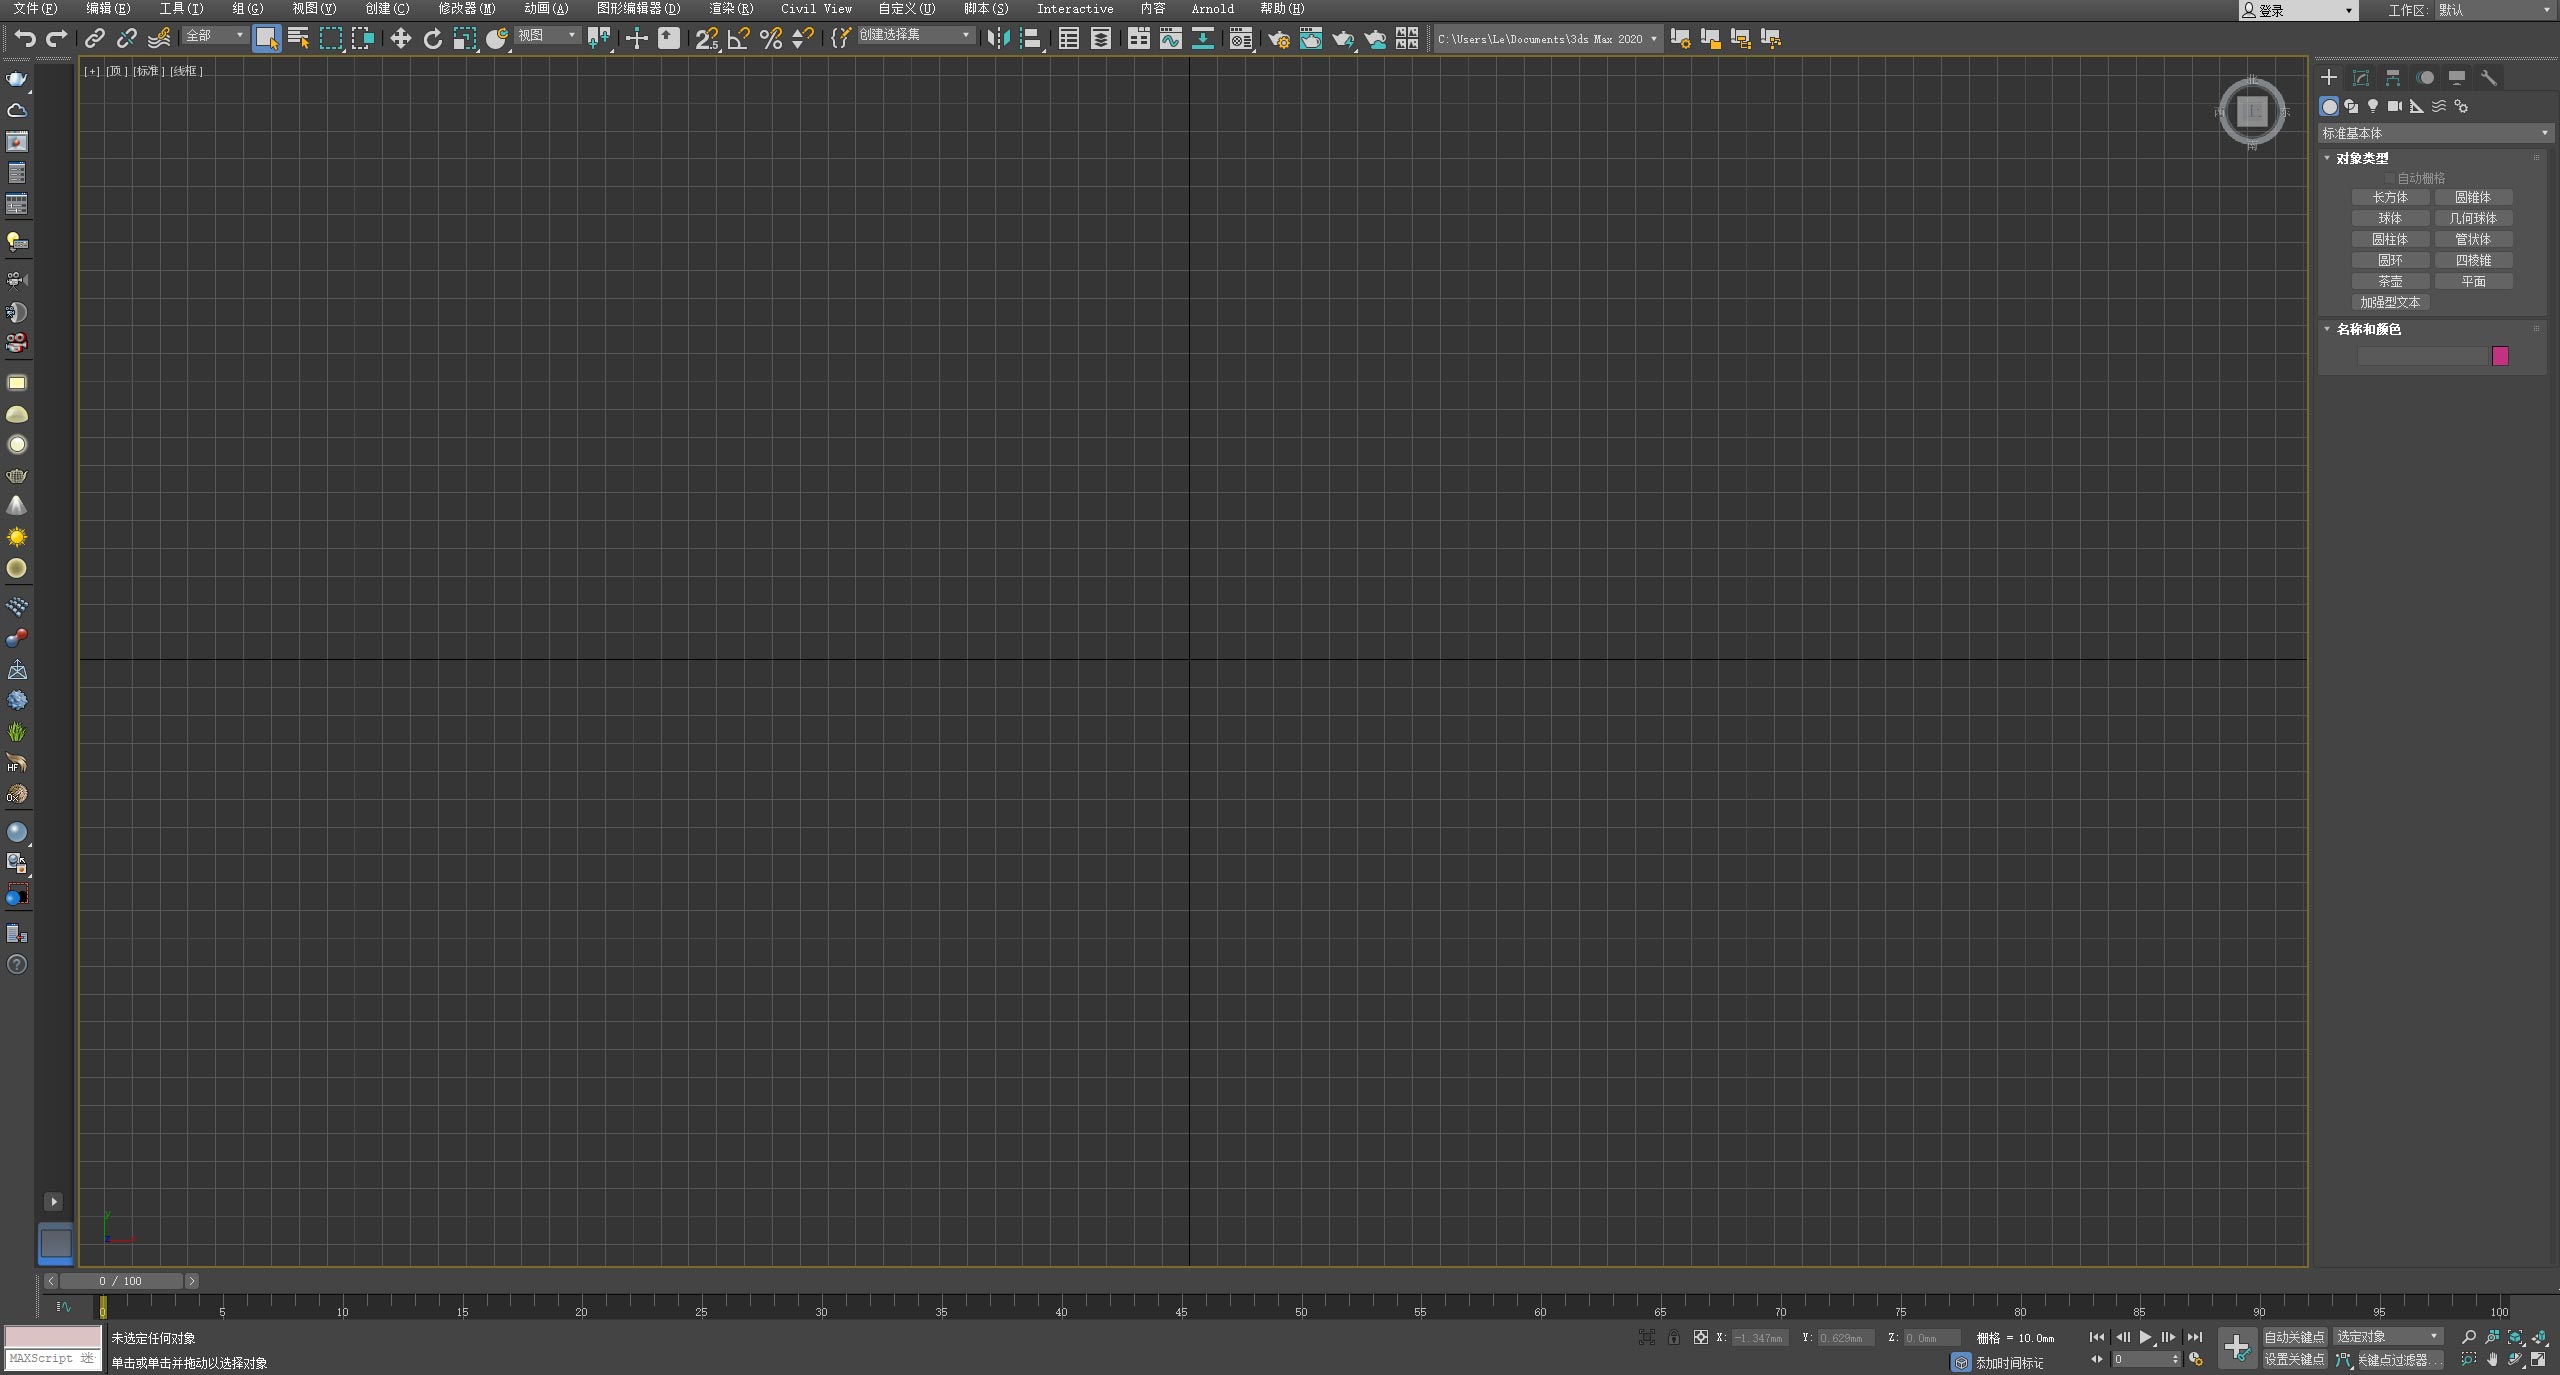Click the Undo arrow icon
2560x1375 pixels.
coord(25,39)
